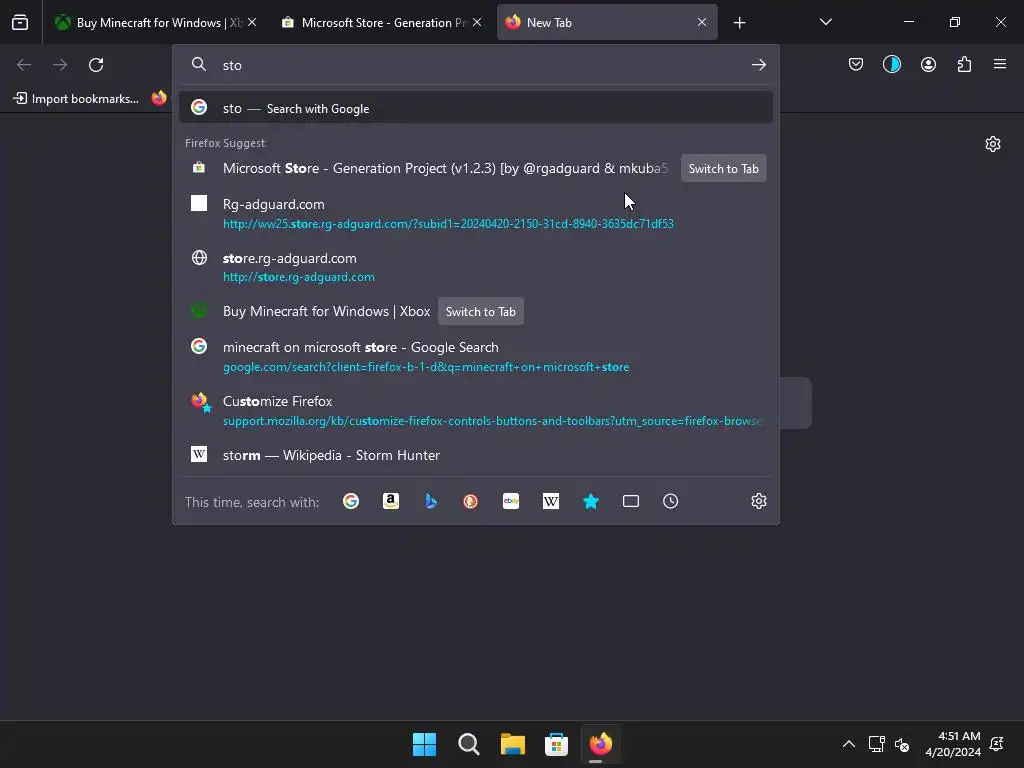Open the clock showing 4:51 AM
The image size is (1024, 768).
953,744
